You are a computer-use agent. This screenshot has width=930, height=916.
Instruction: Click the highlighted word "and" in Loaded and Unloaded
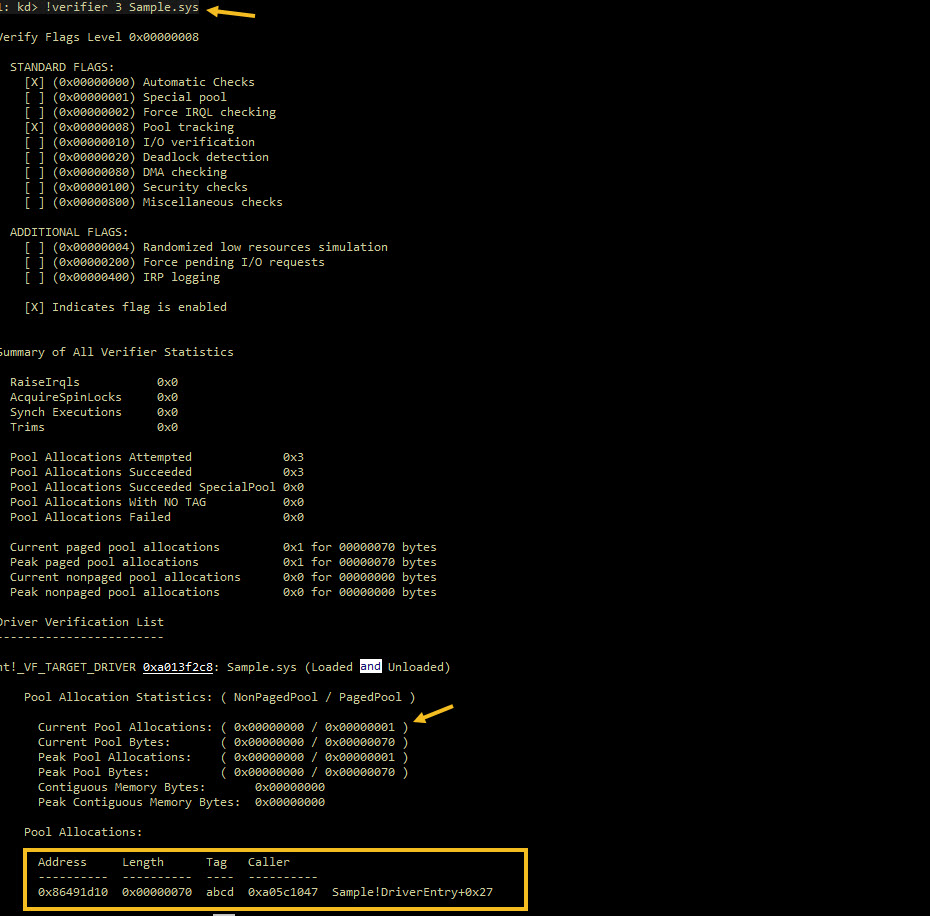click(x=370, y=667)
